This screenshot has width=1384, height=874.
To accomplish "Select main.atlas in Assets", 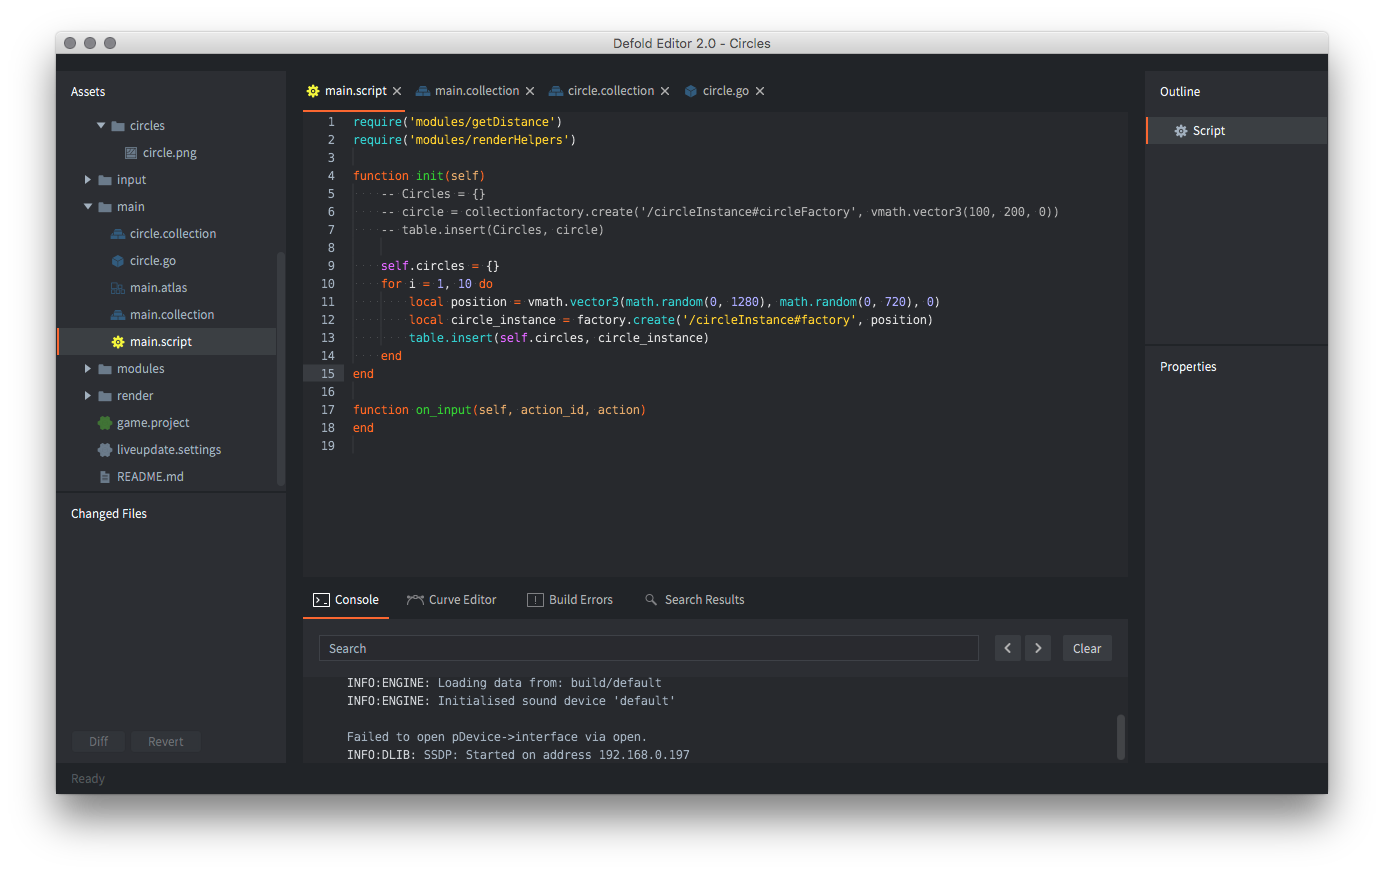I will pos(158,288).
